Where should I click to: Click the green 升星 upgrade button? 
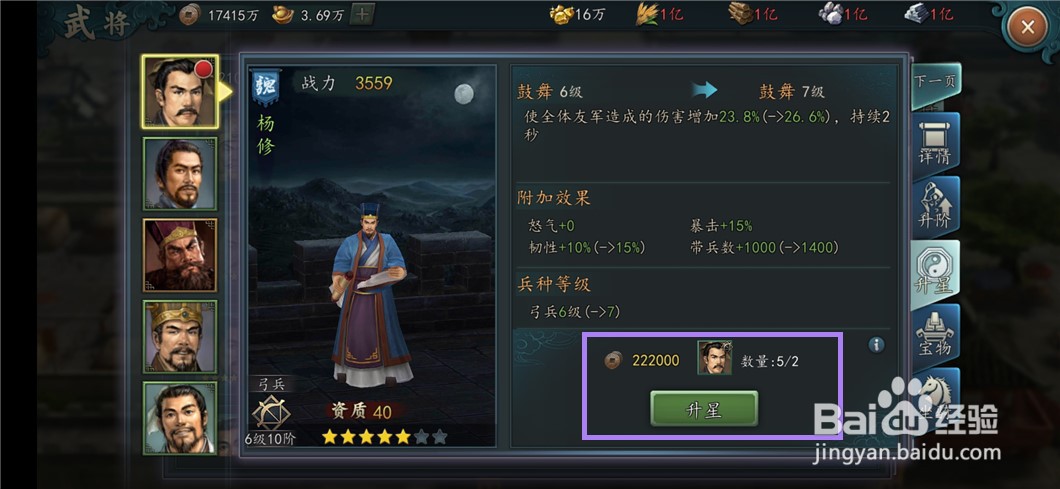click(x=704, y=409)
